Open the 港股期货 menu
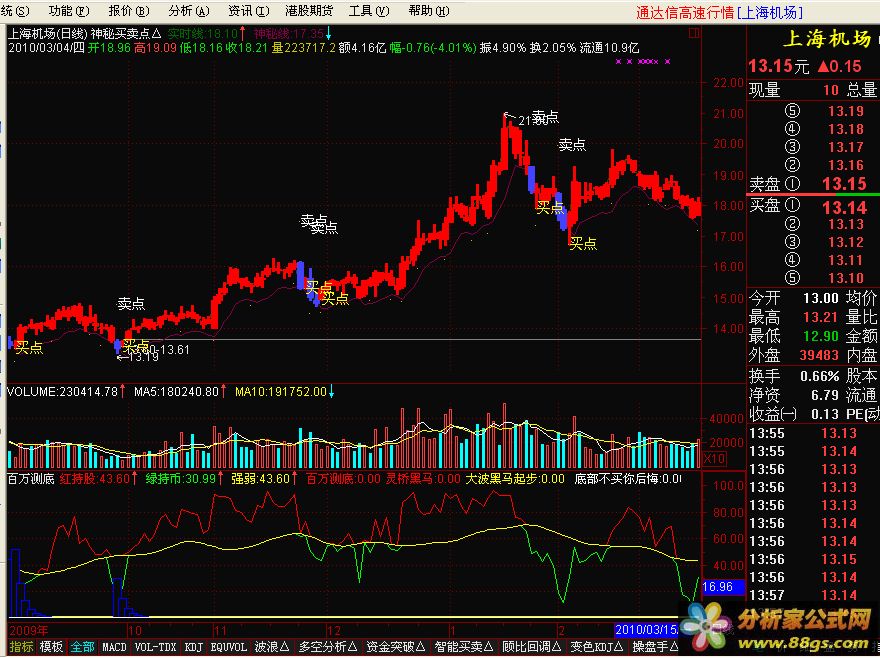880x658 pixels. (309, 11)
